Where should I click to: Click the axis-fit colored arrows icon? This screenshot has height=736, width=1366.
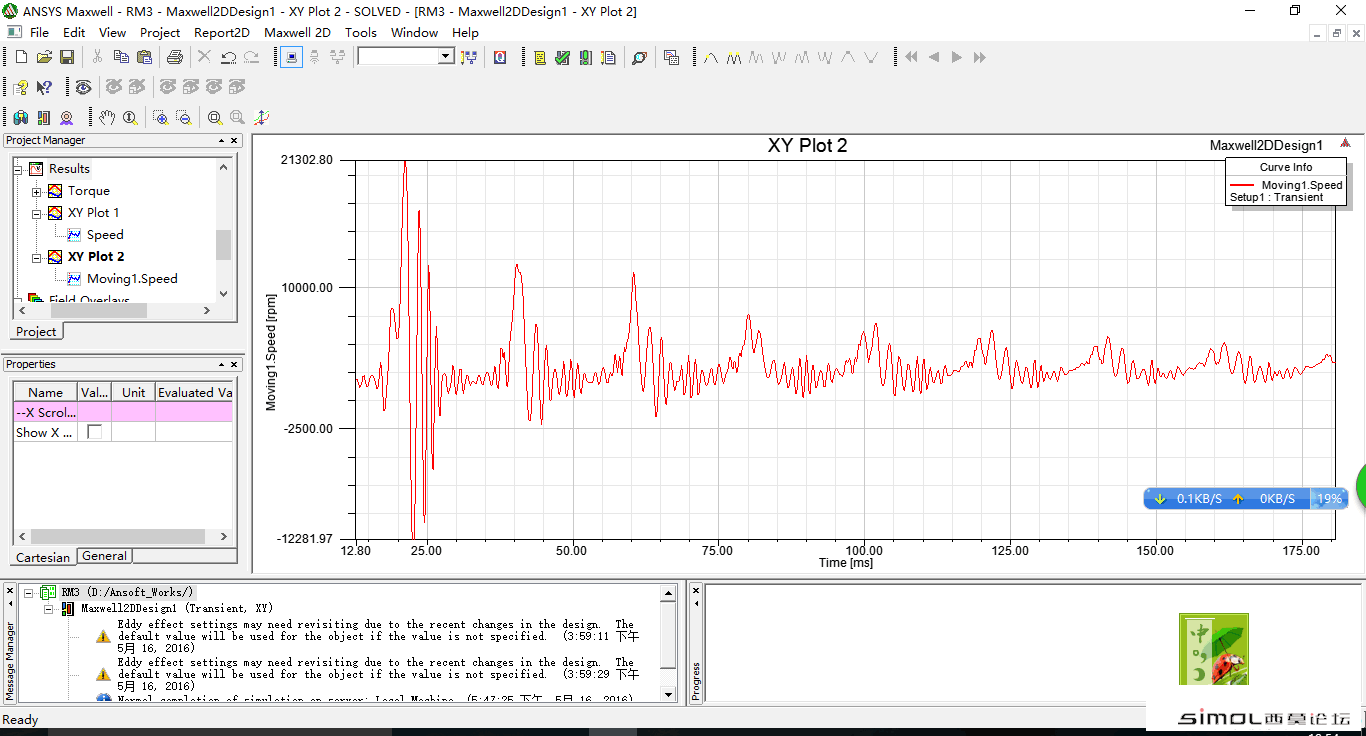tap(261, 117)
